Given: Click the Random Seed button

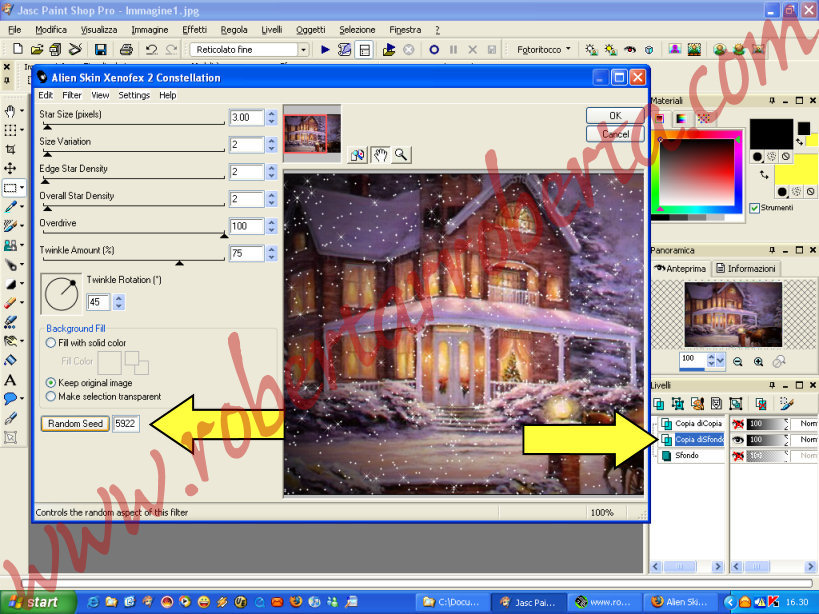Looking at the screenshot, I should 75,423.
